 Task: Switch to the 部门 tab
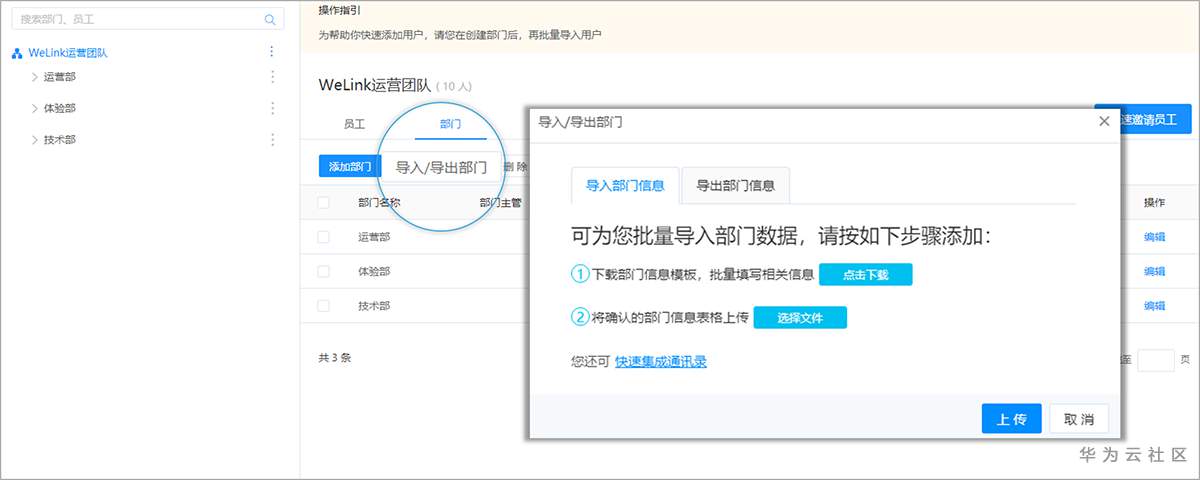[x=450, y=124]
